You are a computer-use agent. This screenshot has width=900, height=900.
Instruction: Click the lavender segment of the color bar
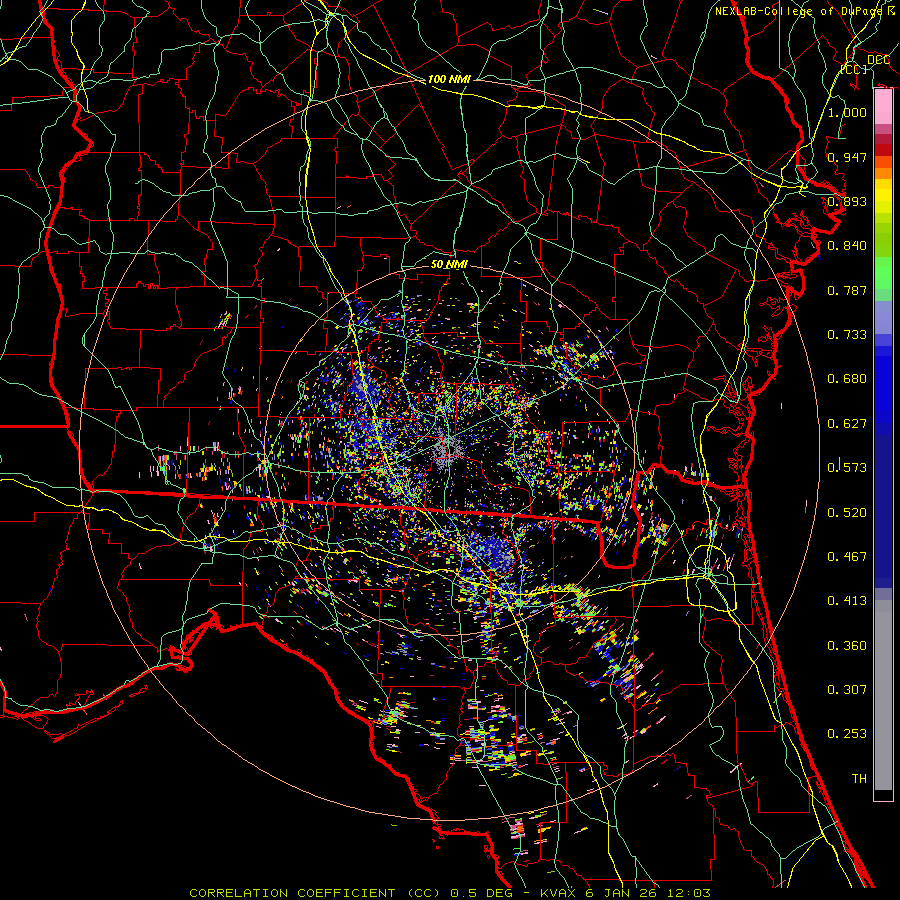click(883, 317)
